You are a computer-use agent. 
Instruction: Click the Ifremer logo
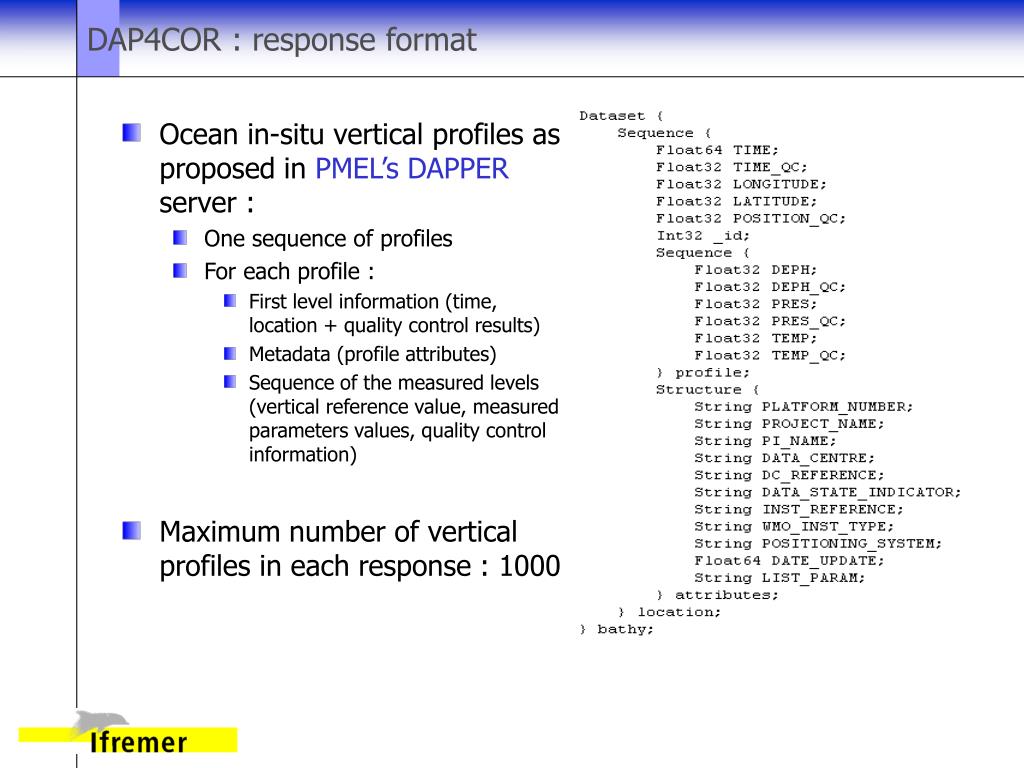128,734
